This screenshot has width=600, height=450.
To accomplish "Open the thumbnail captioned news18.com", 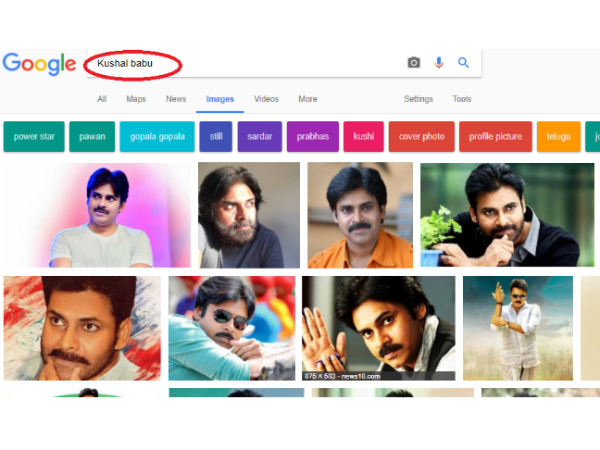I will [378, 328].
